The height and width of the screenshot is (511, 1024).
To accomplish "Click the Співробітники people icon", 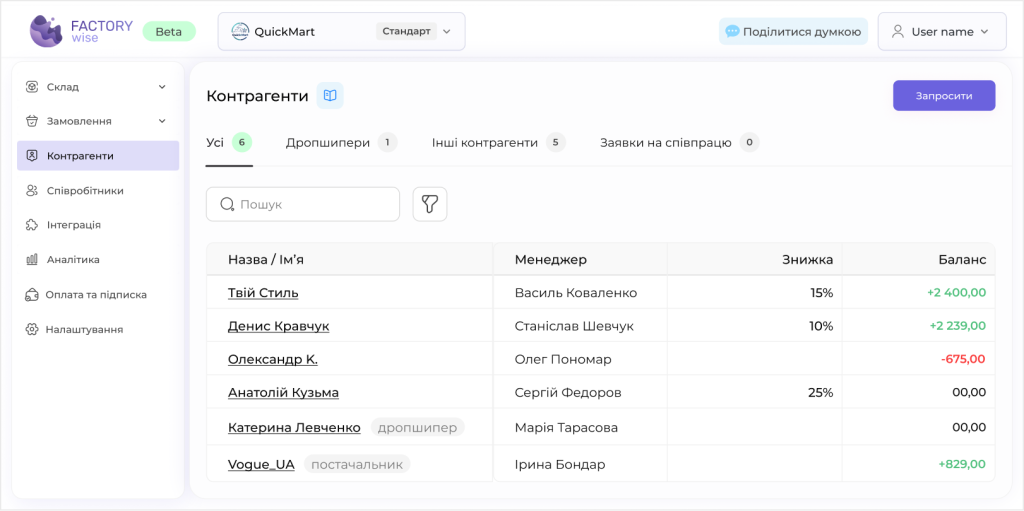I will pyautogui.click(x=31, y=191).
